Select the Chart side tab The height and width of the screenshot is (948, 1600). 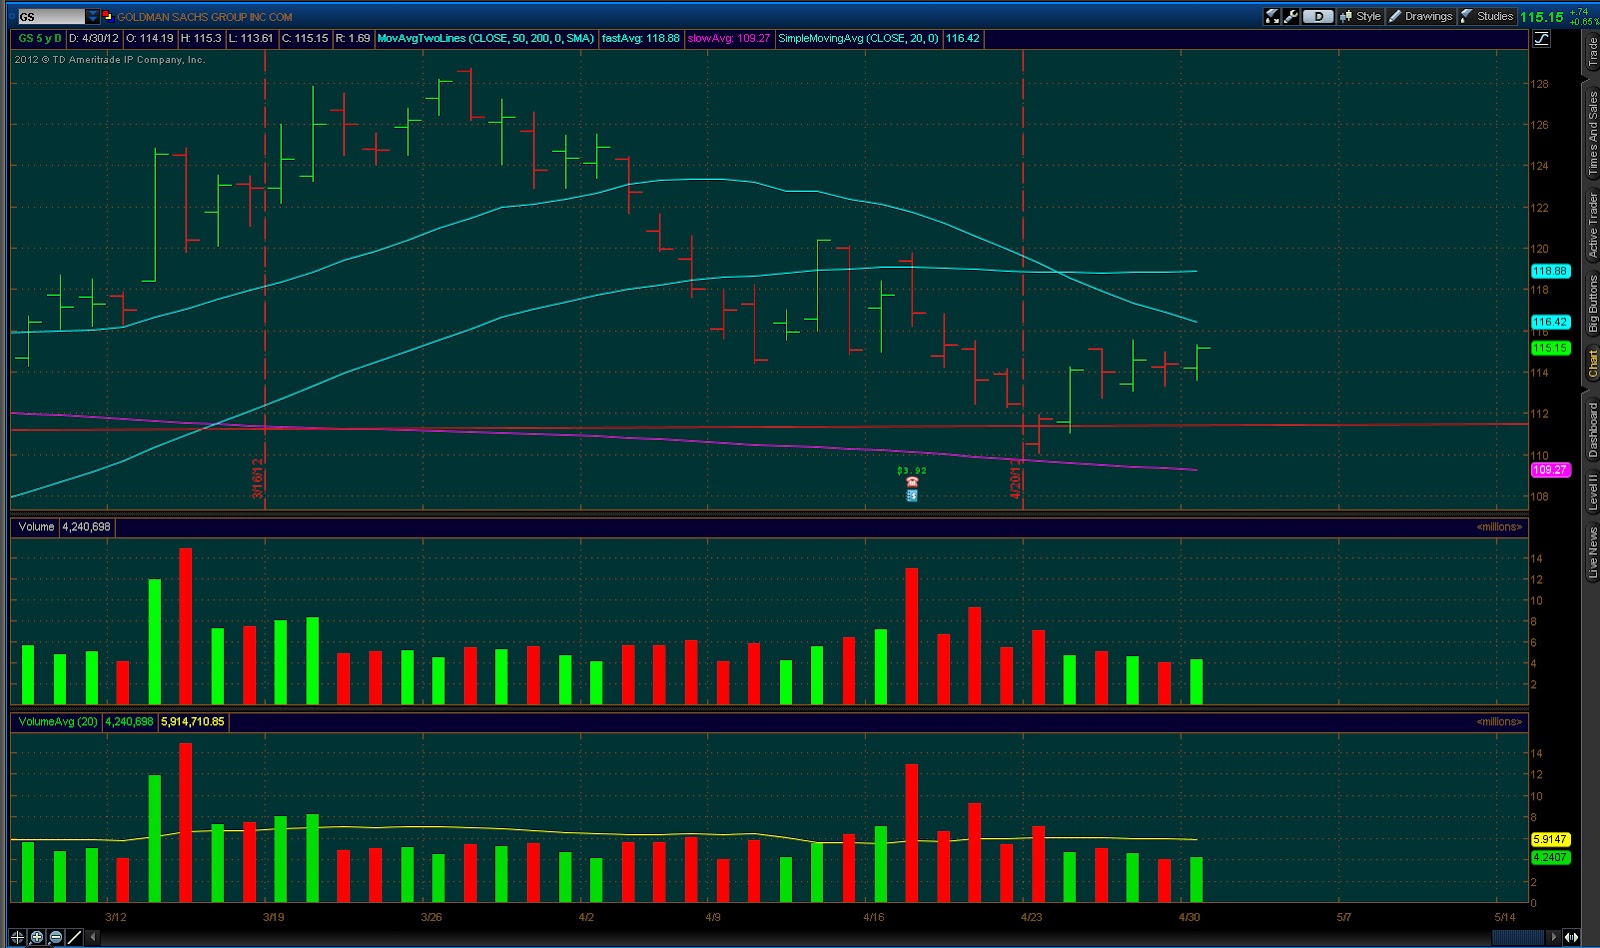click(1592, 365)
